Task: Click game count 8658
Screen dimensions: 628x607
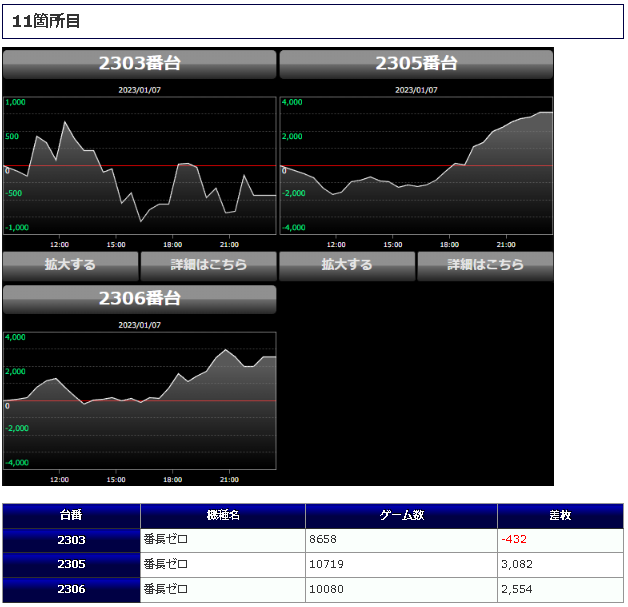Action: (x=322, y=540)
